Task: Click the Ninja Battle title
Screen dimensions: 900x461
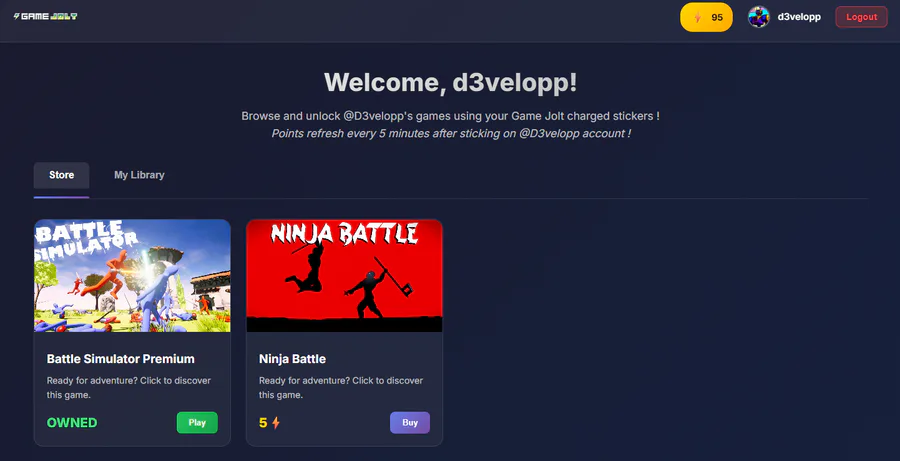Action: pos(292,359)
